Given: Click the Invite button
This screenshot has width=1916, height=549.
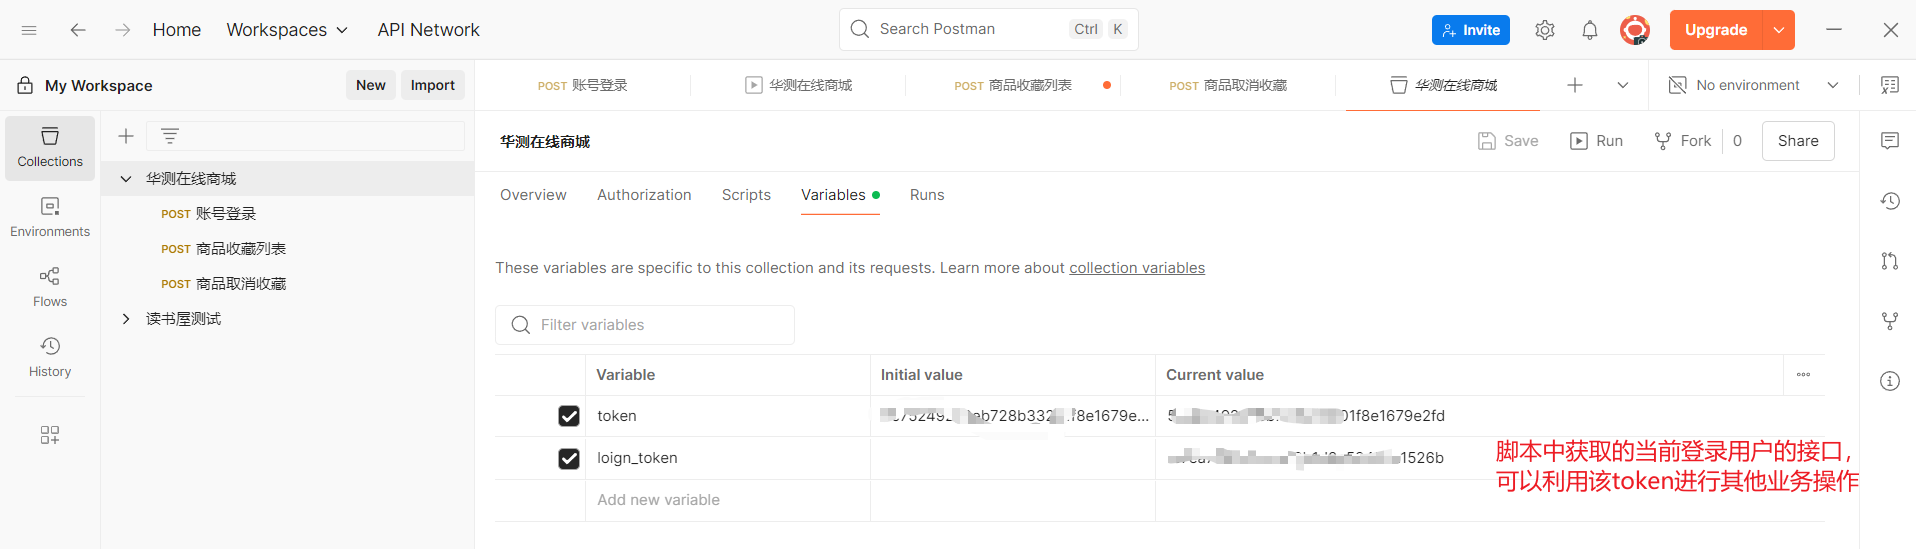Looking at the screenshot, I should coord(1471,30).
